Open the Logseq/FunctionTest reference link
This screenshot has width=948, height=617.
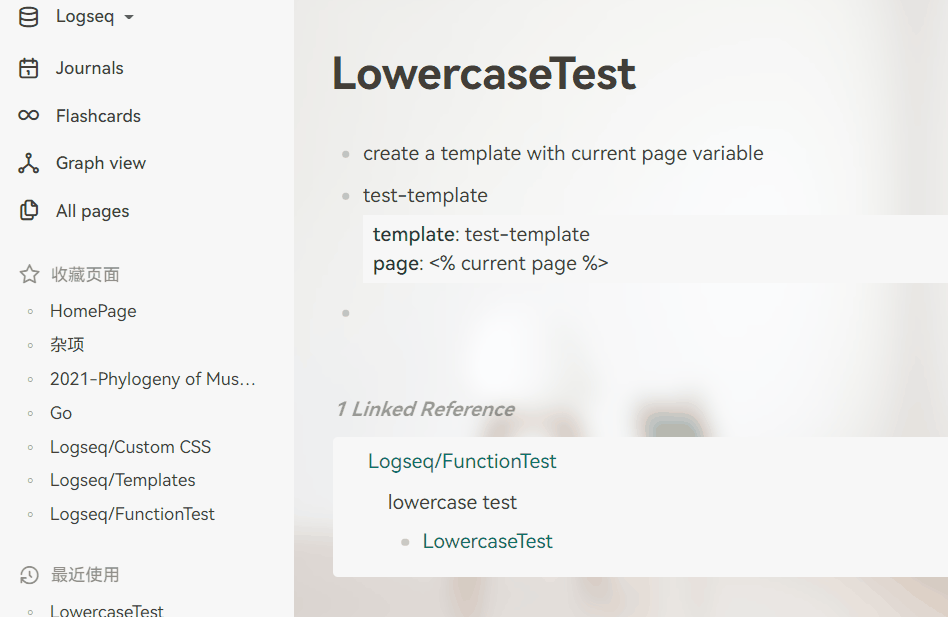(462, 462)
